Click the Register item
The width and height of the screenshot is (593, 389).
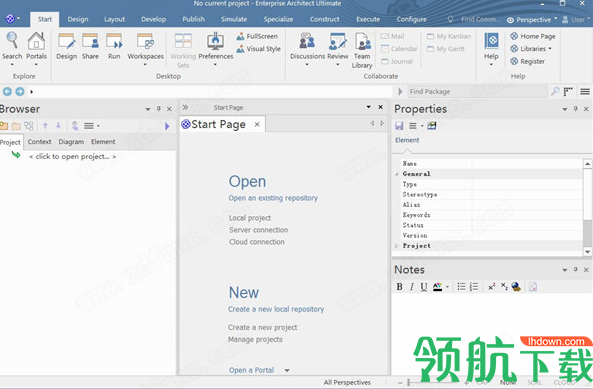tap(528, 61)
